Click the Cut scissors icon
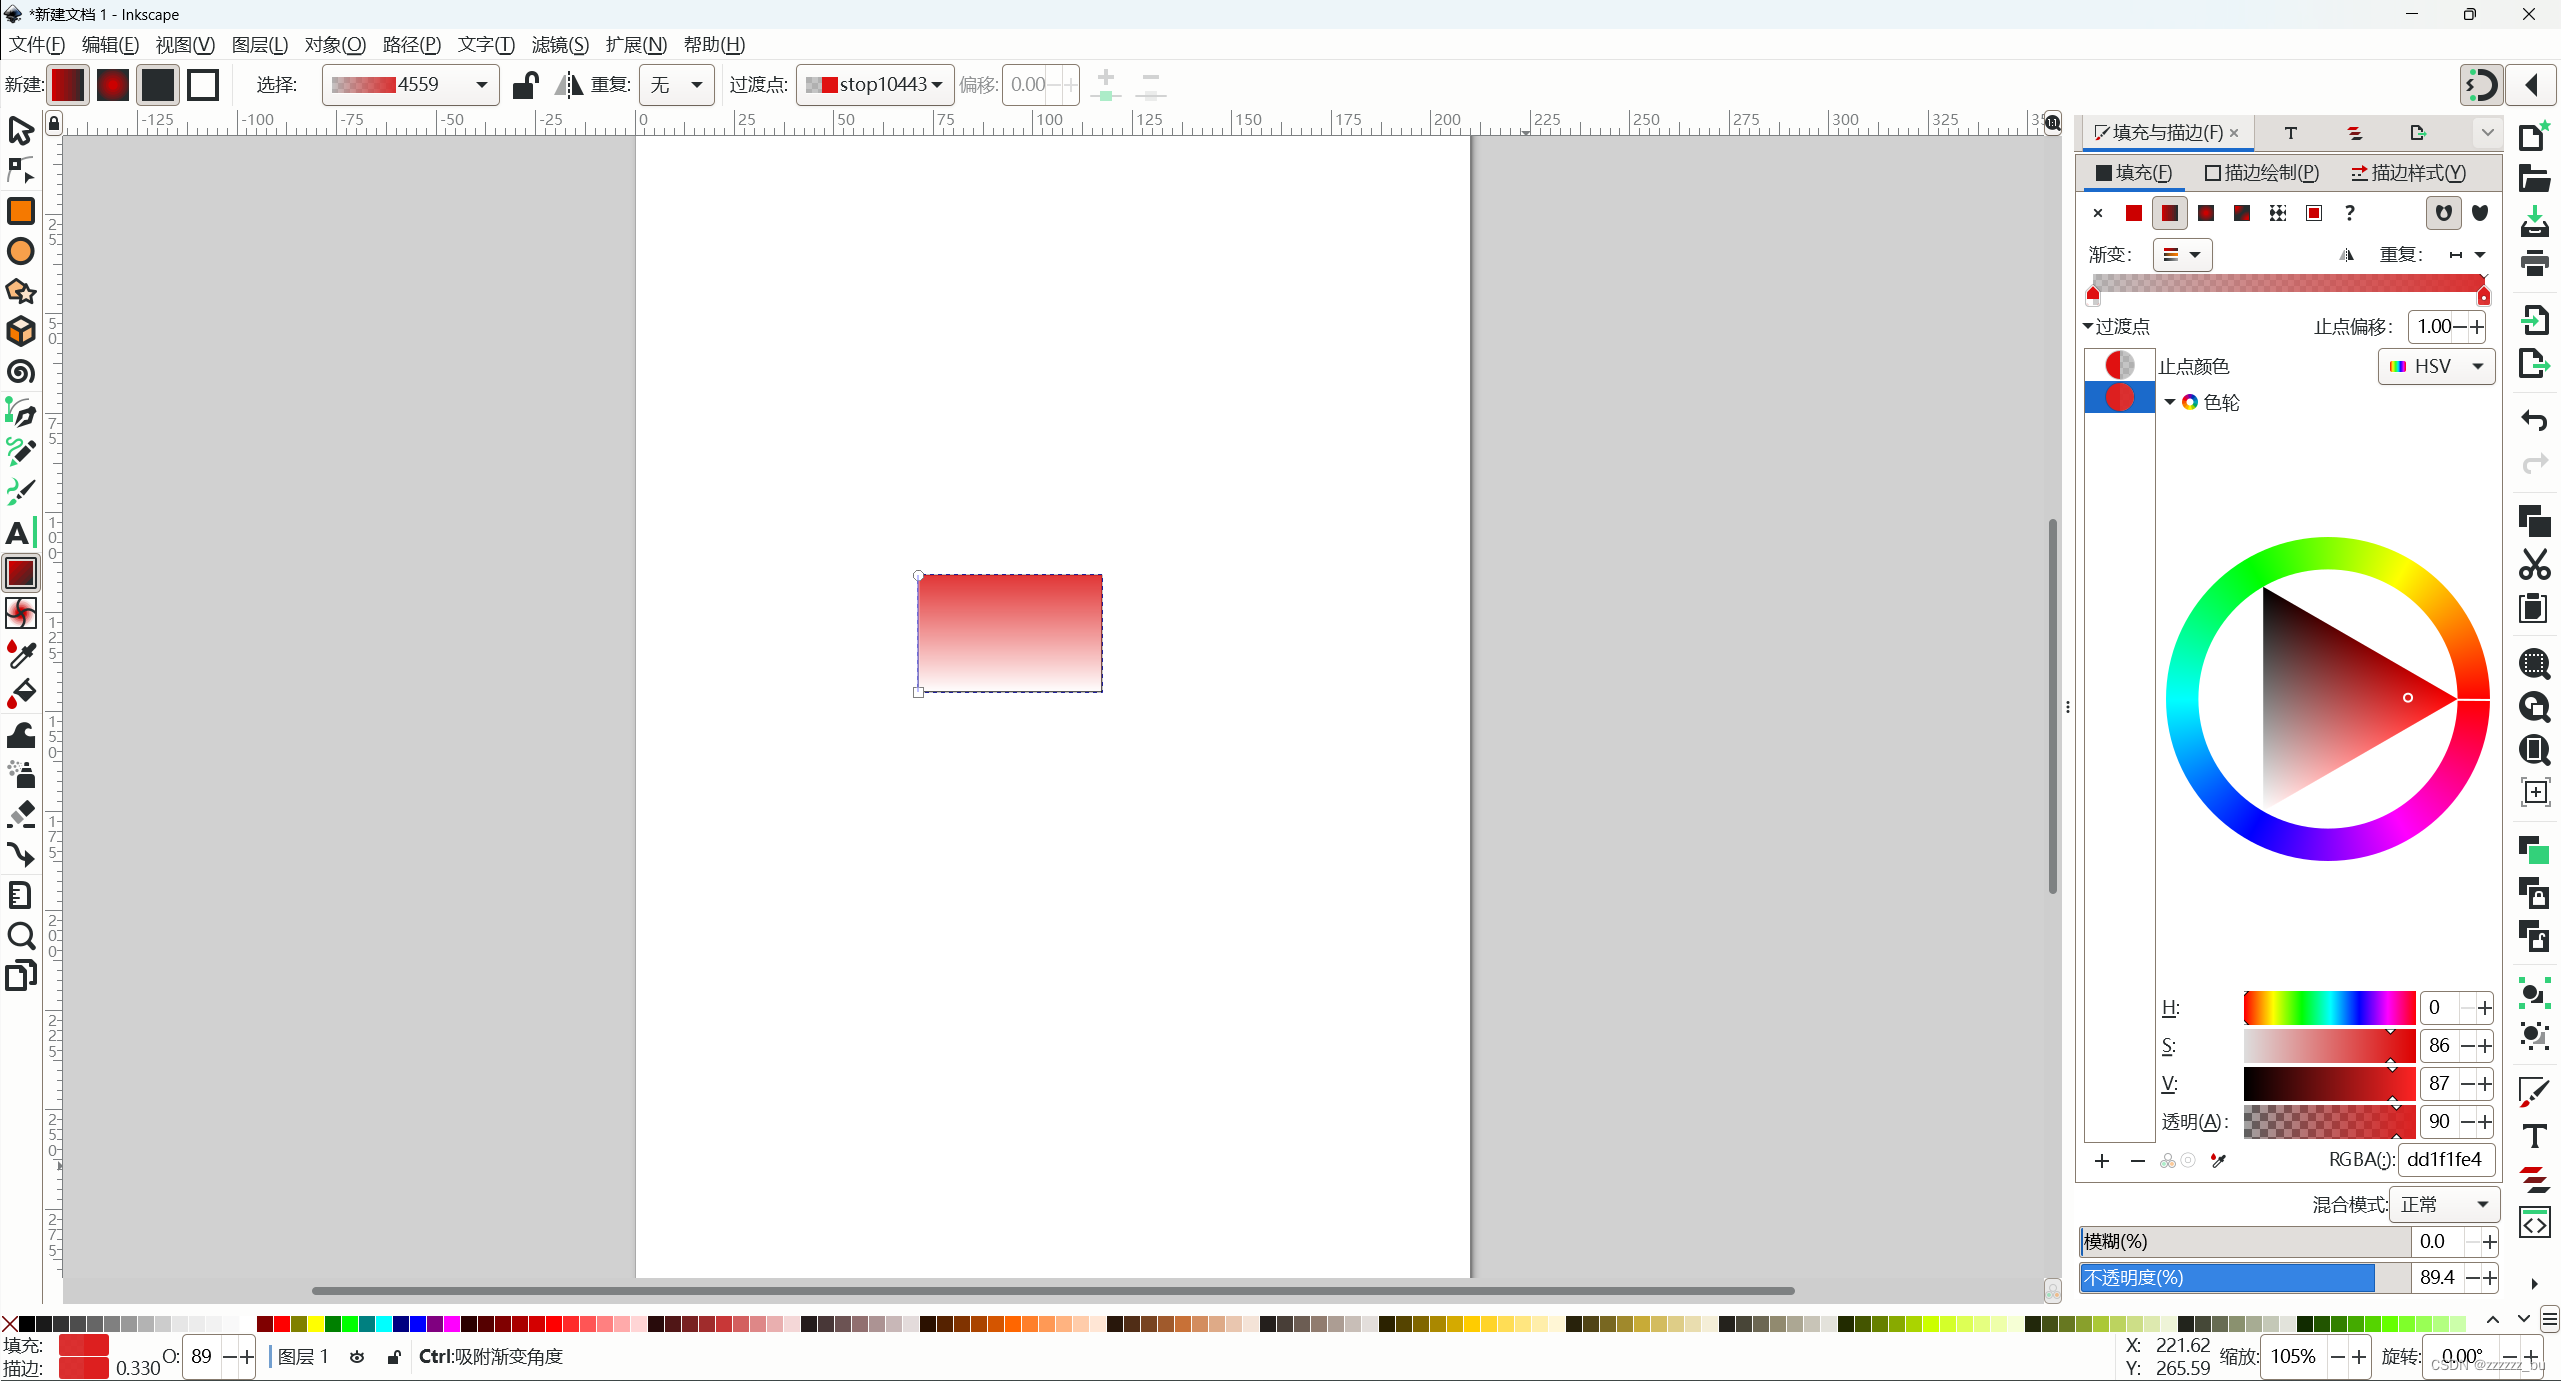 coord(2534,565)
